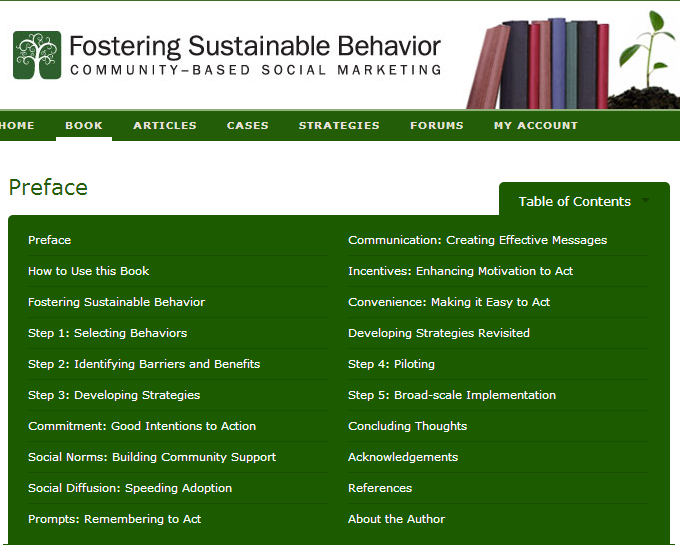Image resolution: width=680 pixels, height=553 pixels.
Task: Click the books and seedling banner image
Action: [571, 60]
